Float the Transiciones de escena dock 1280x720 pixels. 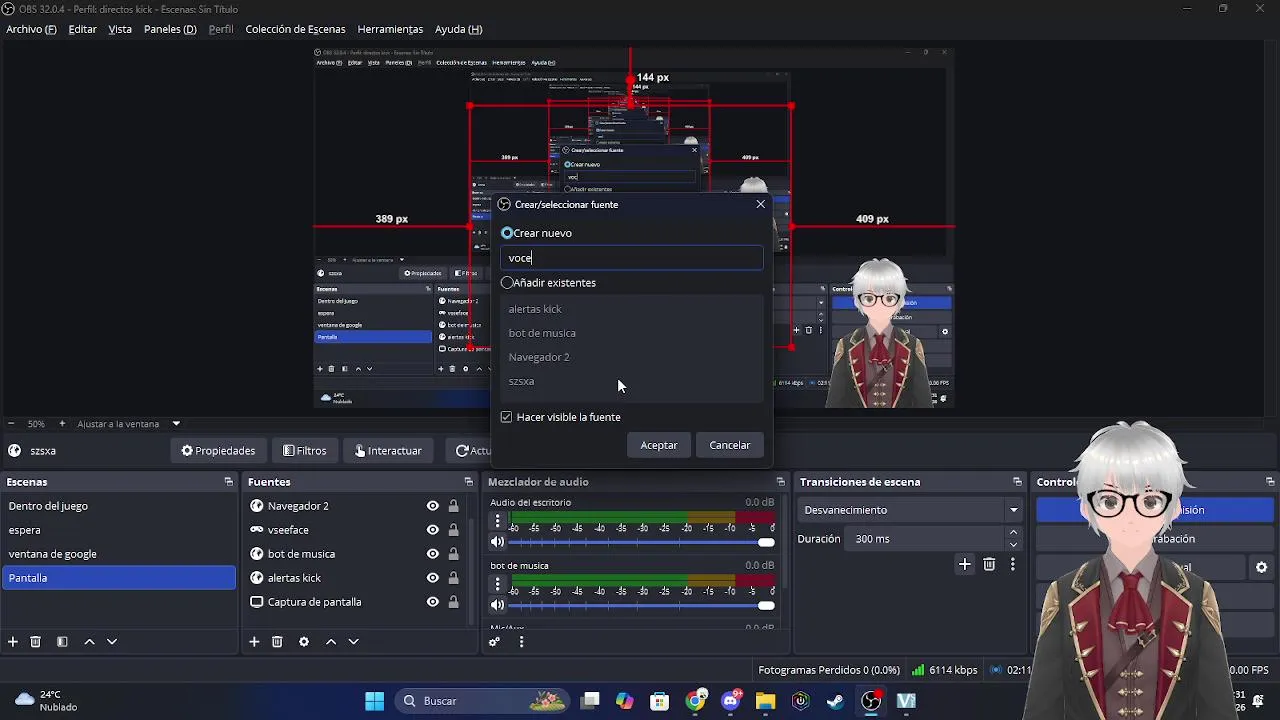[x=1017, y=482]
